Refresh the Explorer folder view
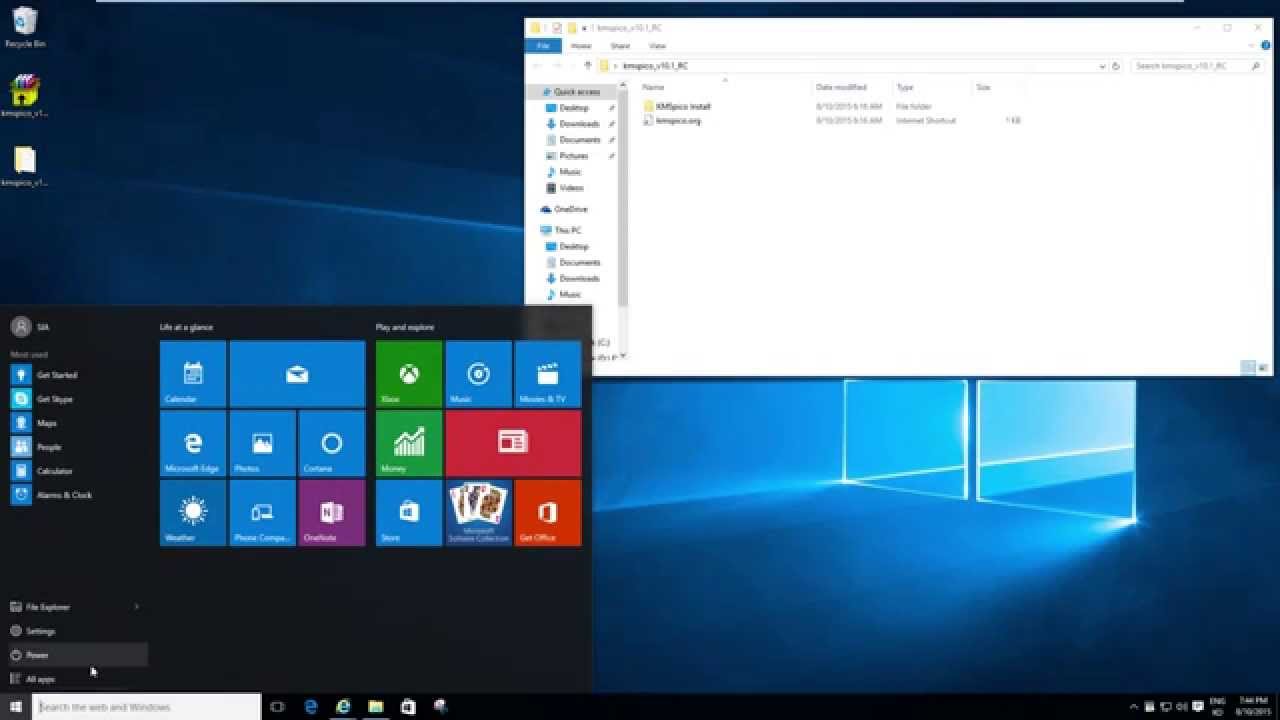 [1116, 66]
